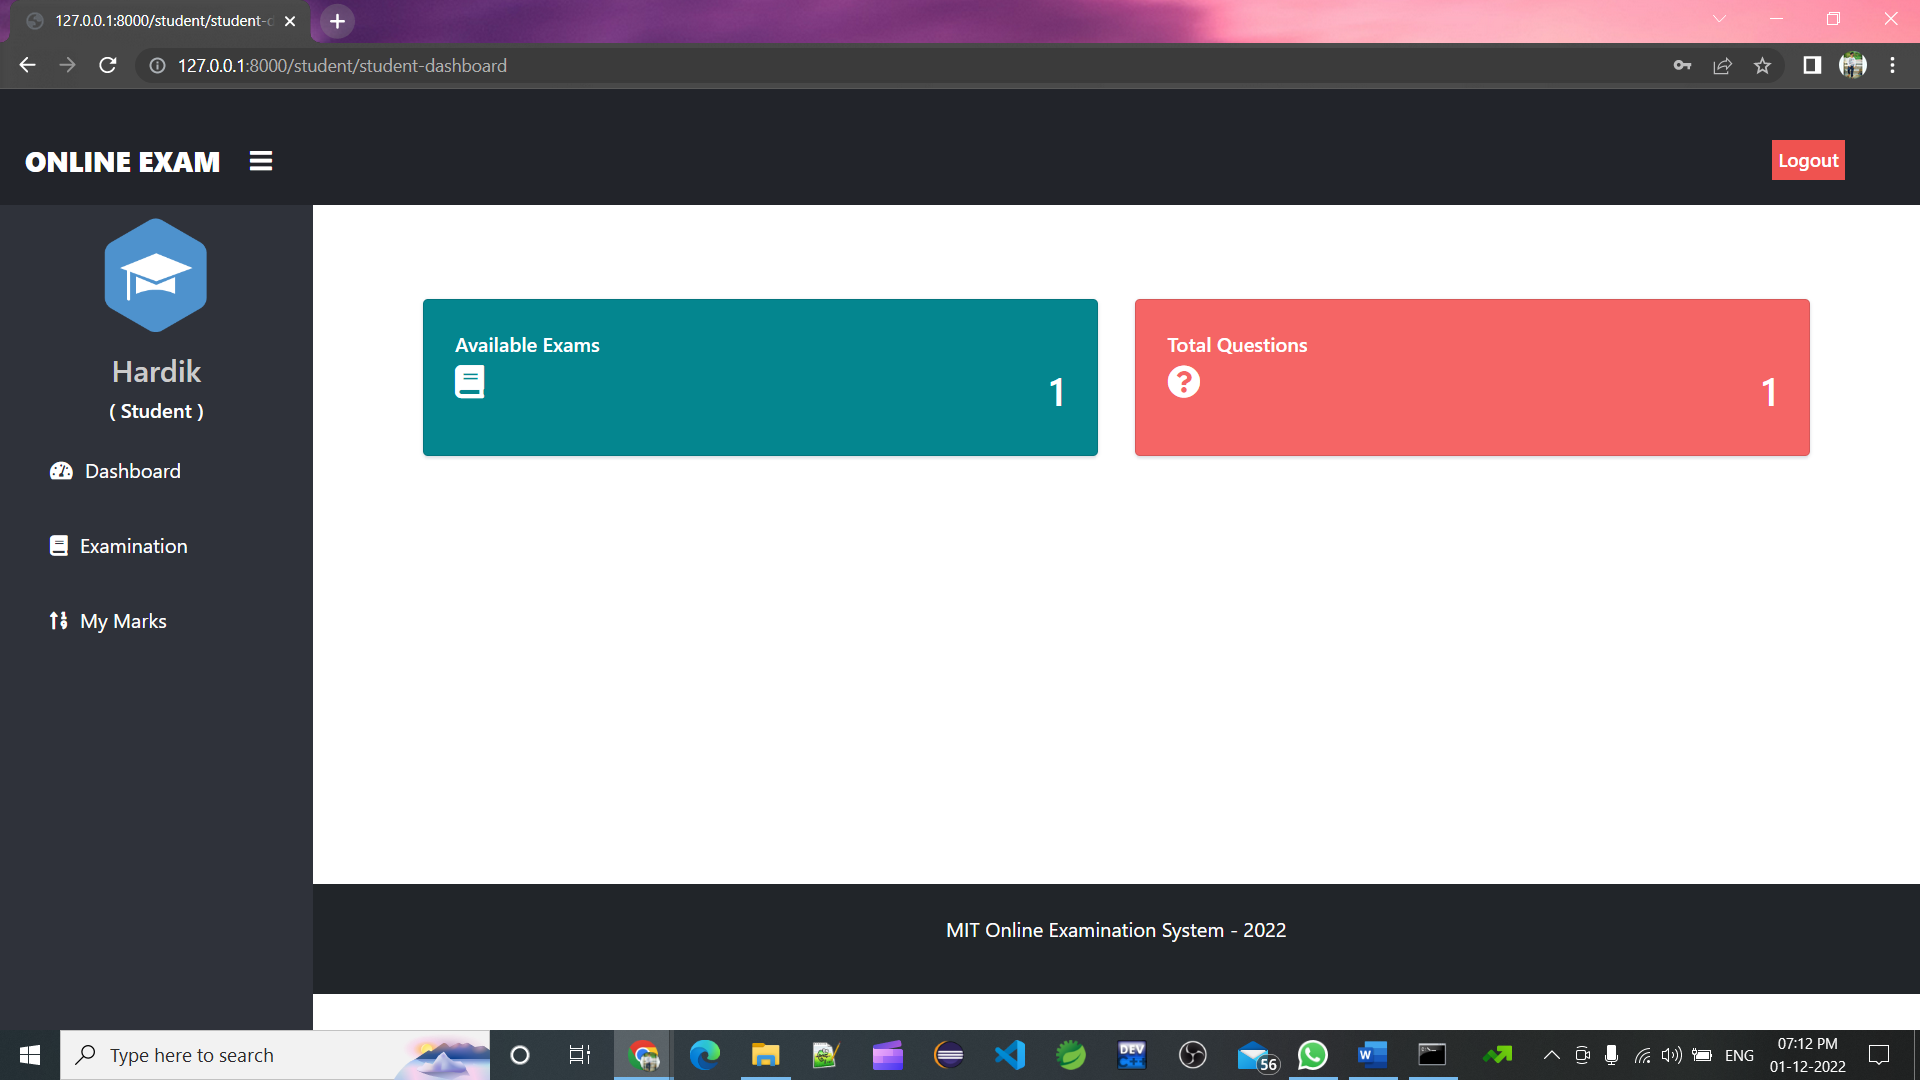Image resolution: width=1920 pixels, height=1080 pixels.
Task: Open the browser side panel
Action: tap(1812, 65)
